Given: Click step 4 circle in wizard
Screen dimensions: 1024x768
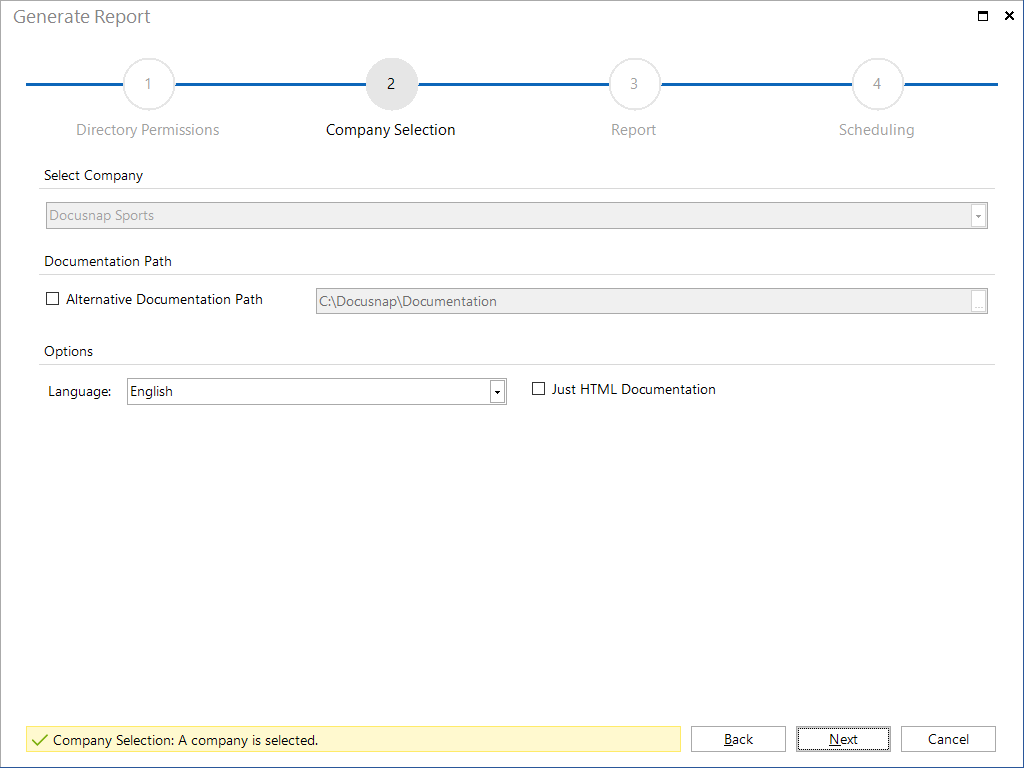Looking at the screenshot, I should (x=877, y=84).
